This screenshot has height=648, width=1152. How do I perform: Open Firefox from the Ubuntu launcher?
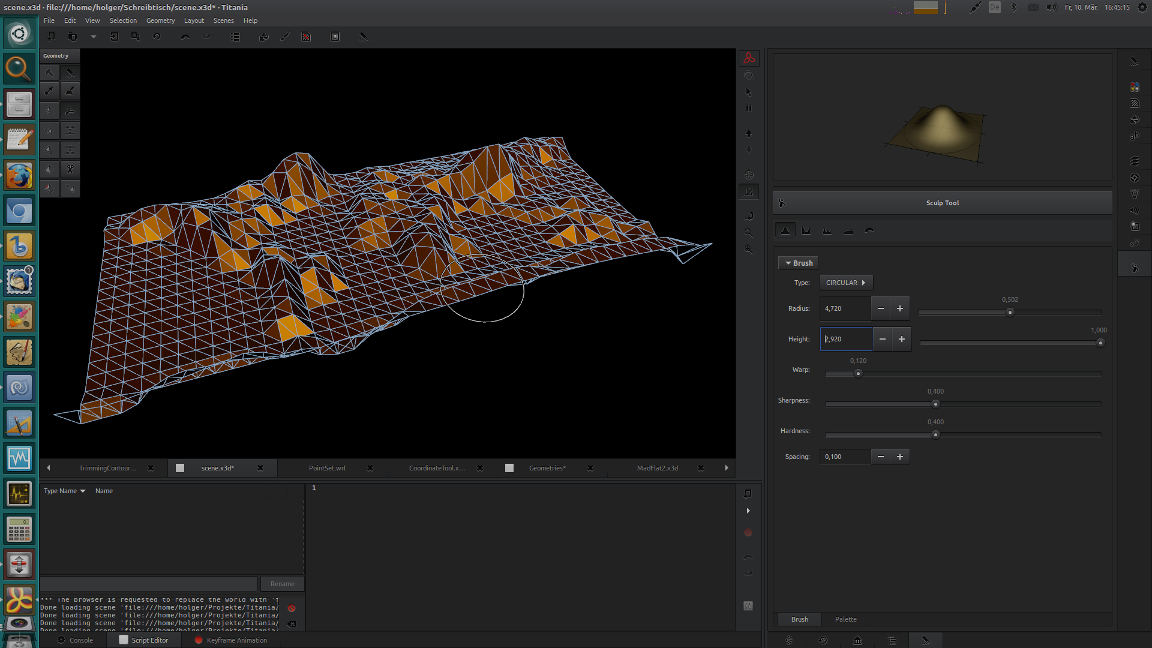click(19, 176)
